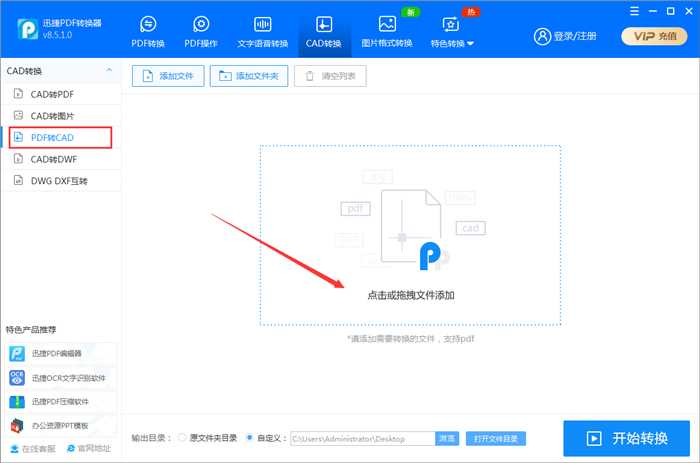Select the 自定义 output radio option
The width and height of the screenshot is (700, 463).
[x=249, y=438]
